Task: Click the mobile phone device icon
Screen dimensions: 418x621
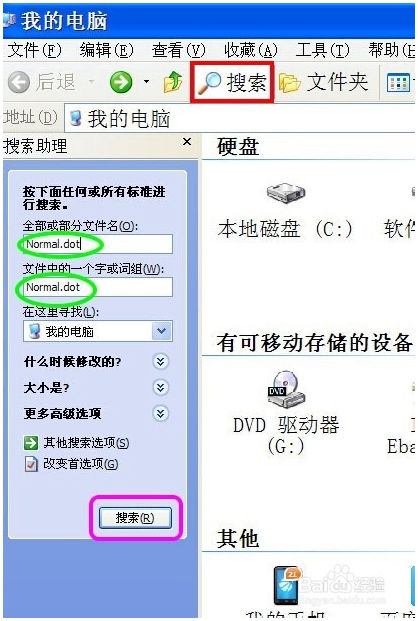Action: (x=288, y=585)
